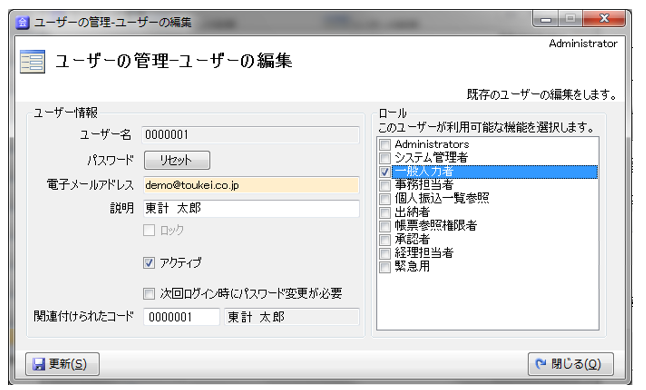
Task: Close the window with the red X button
Action: (x=604, y=19)
